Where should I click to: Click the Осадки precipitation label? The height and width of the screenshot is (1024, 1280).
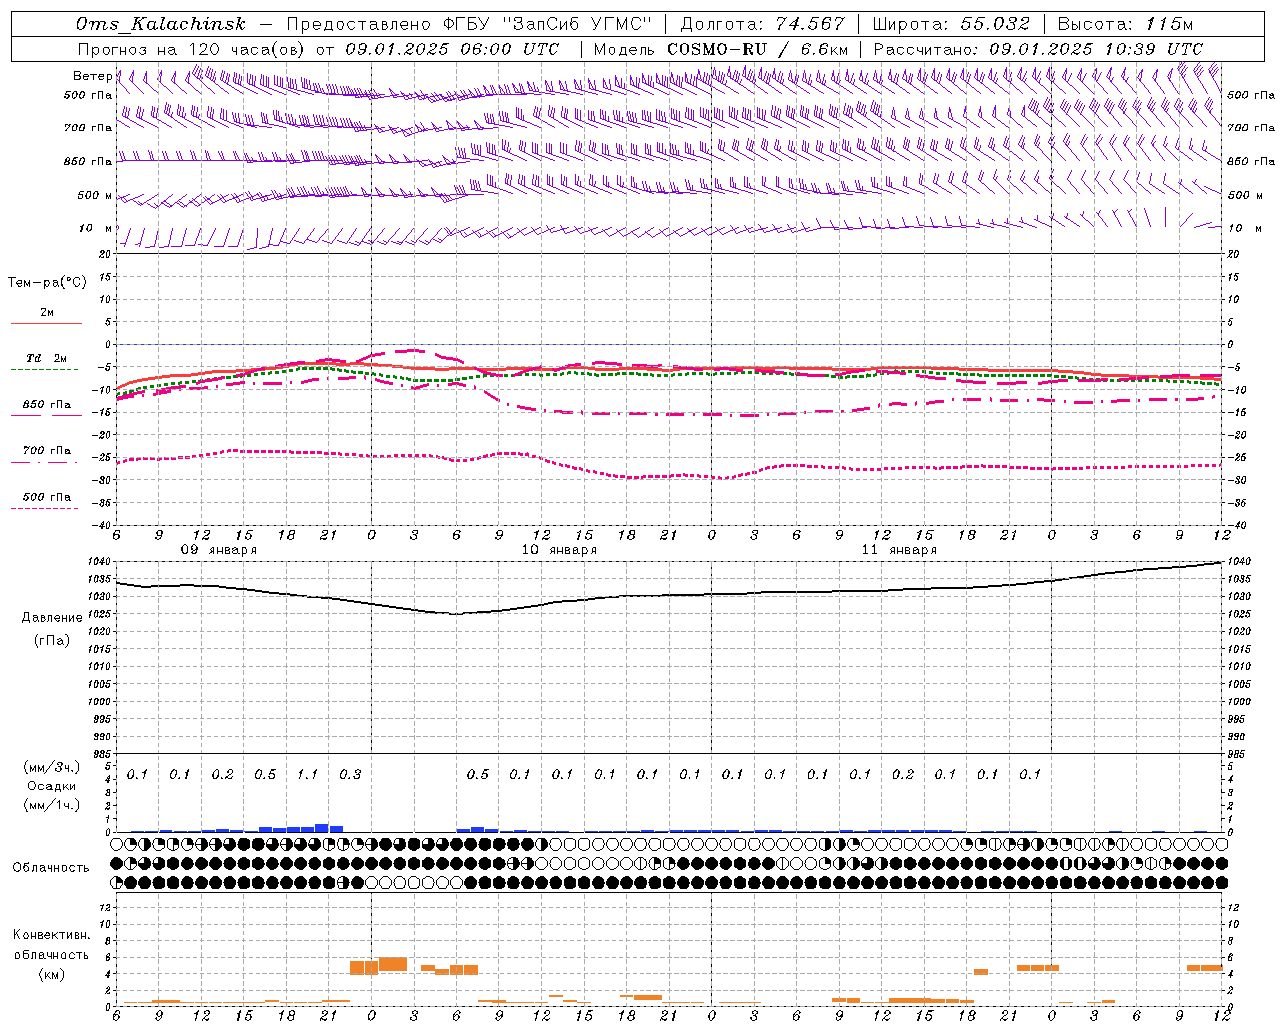coord(52,786)
